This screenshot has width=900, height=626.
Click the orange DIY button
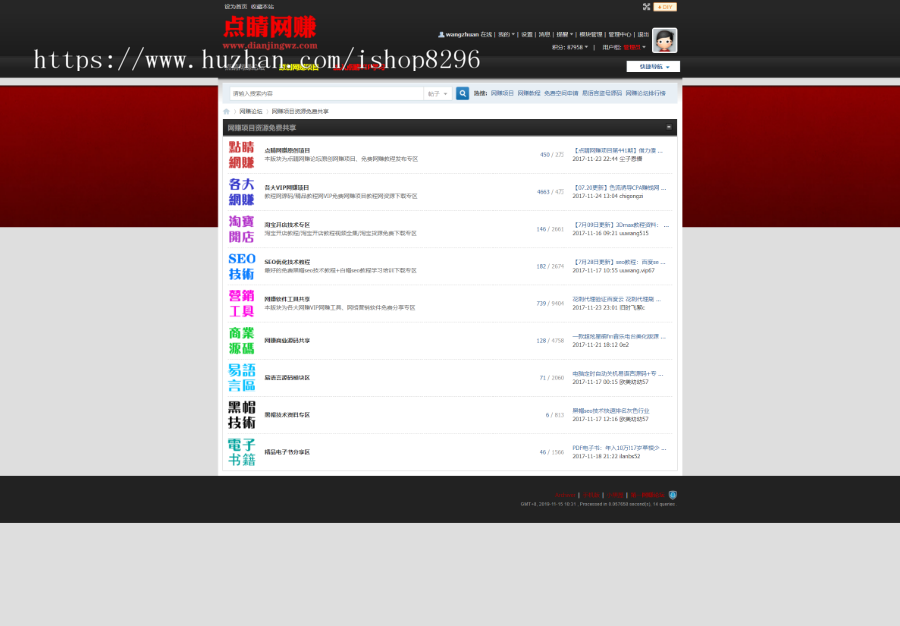(x=665, y=7)
